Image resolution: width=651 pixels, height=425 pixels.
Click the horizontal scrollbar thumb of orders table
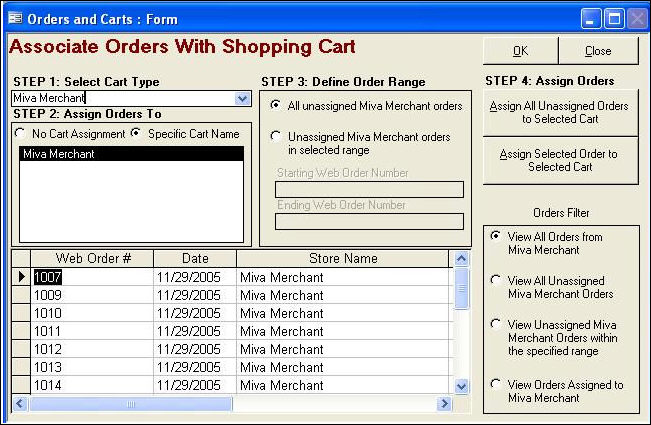click(x=131, y=404)
